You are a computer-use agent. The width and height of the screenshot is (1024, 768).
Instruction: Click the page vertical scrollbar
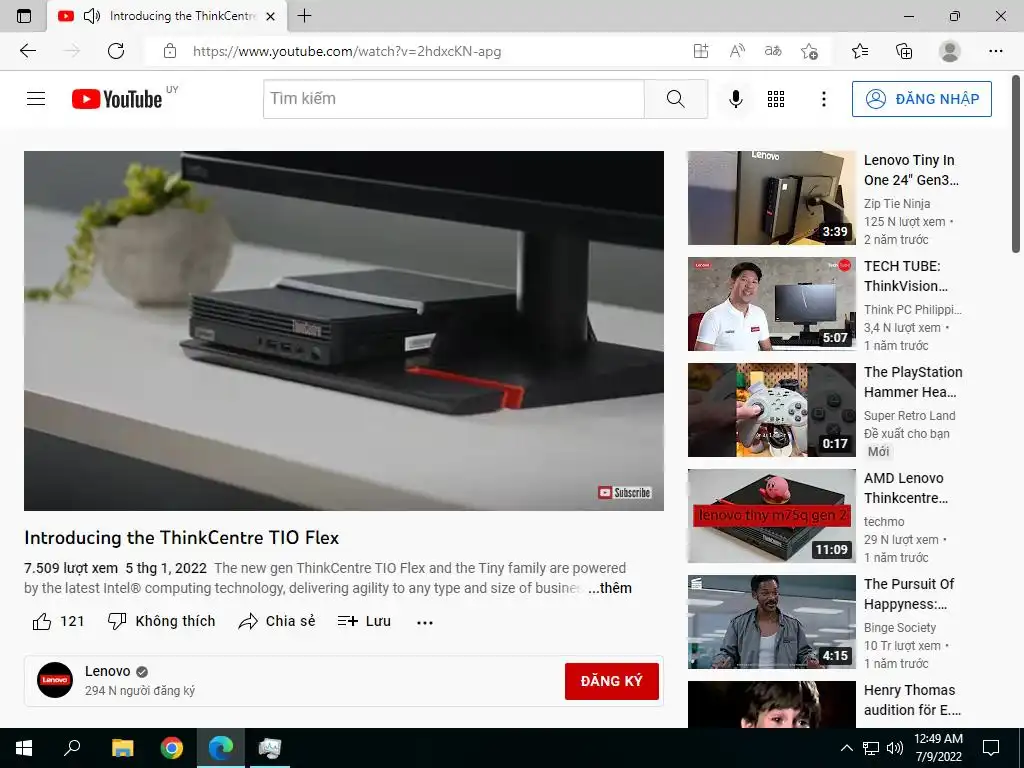1016,163
